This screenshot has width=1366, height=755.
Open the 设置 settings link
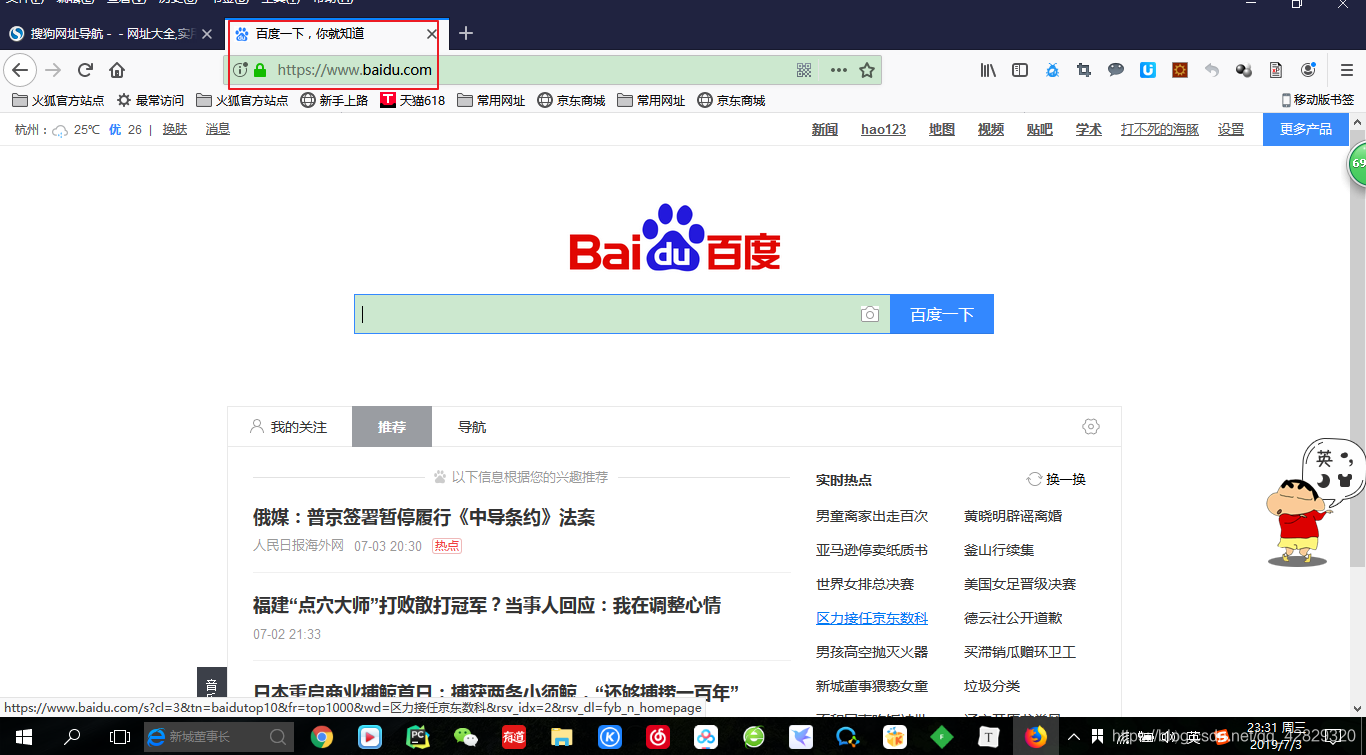click(1231, 129)
